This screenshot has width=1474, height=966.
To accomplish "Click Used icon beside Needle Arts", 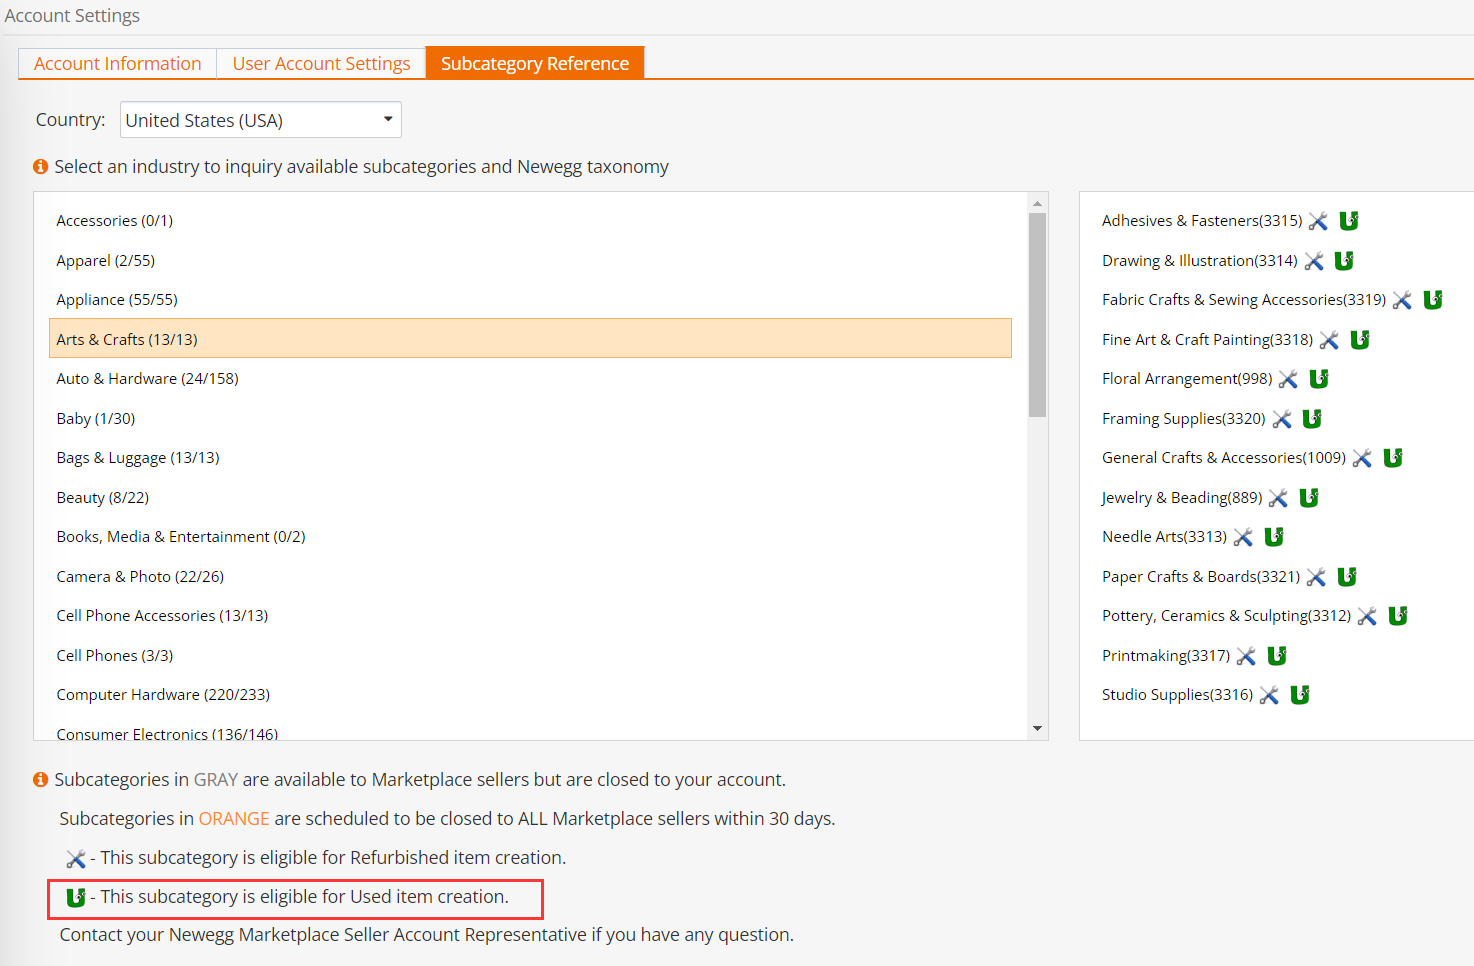I will [1274, 537].
